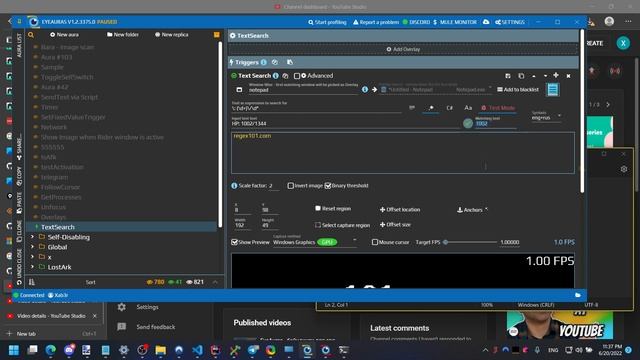This screenshot has width=640, height=360.
Task: Open MULE MONITOR
Action: click(x=455, y=22)
